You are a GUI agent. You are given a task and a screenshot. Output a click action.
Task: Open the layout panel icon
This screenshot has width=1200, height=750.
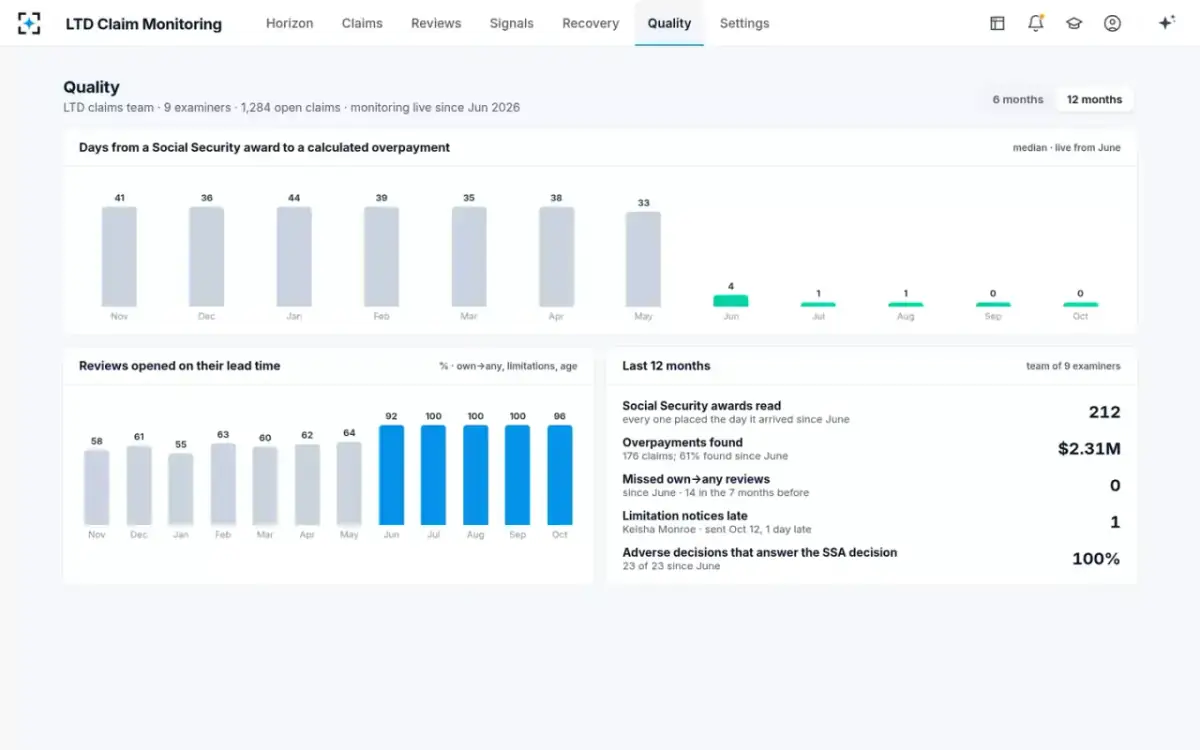pyautogui.click(x=997, y=23)
